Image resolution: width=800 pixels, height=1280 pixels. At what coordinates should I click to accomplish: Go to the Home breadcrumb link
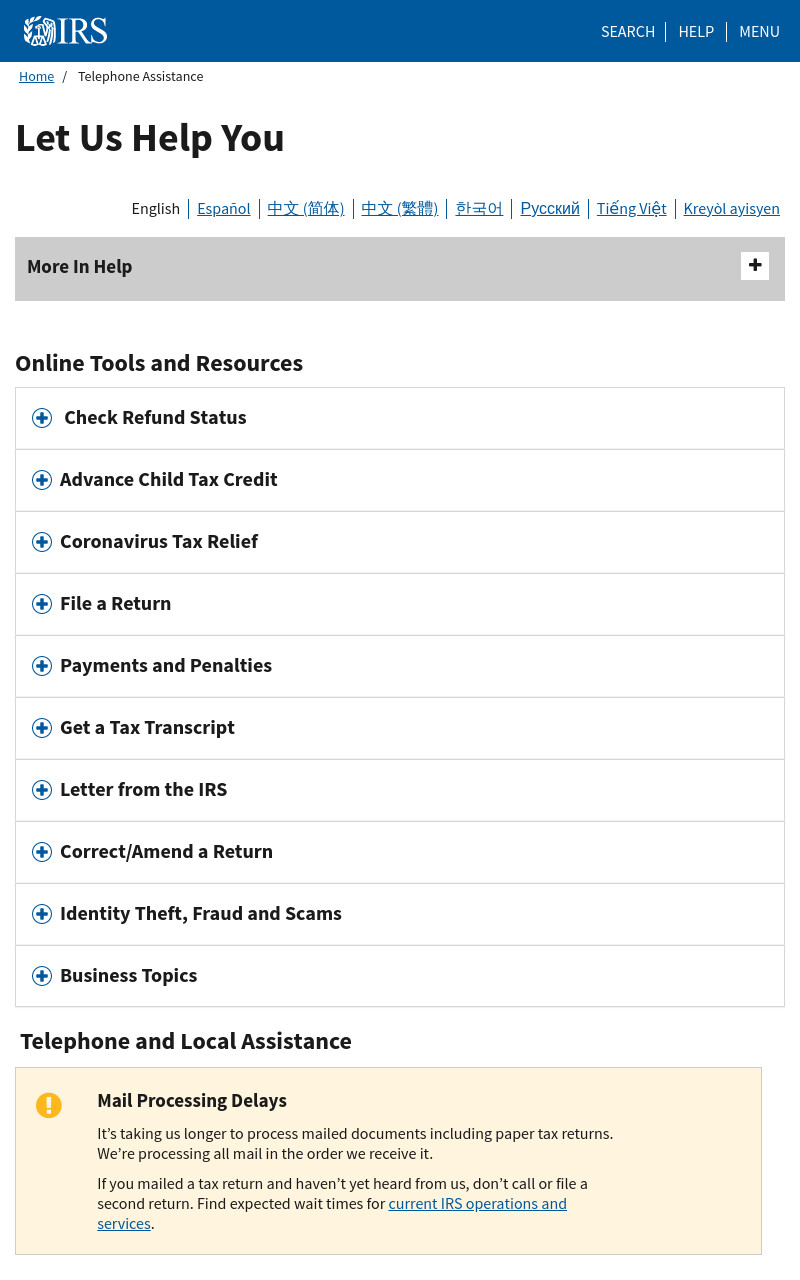tap(36, 77)
